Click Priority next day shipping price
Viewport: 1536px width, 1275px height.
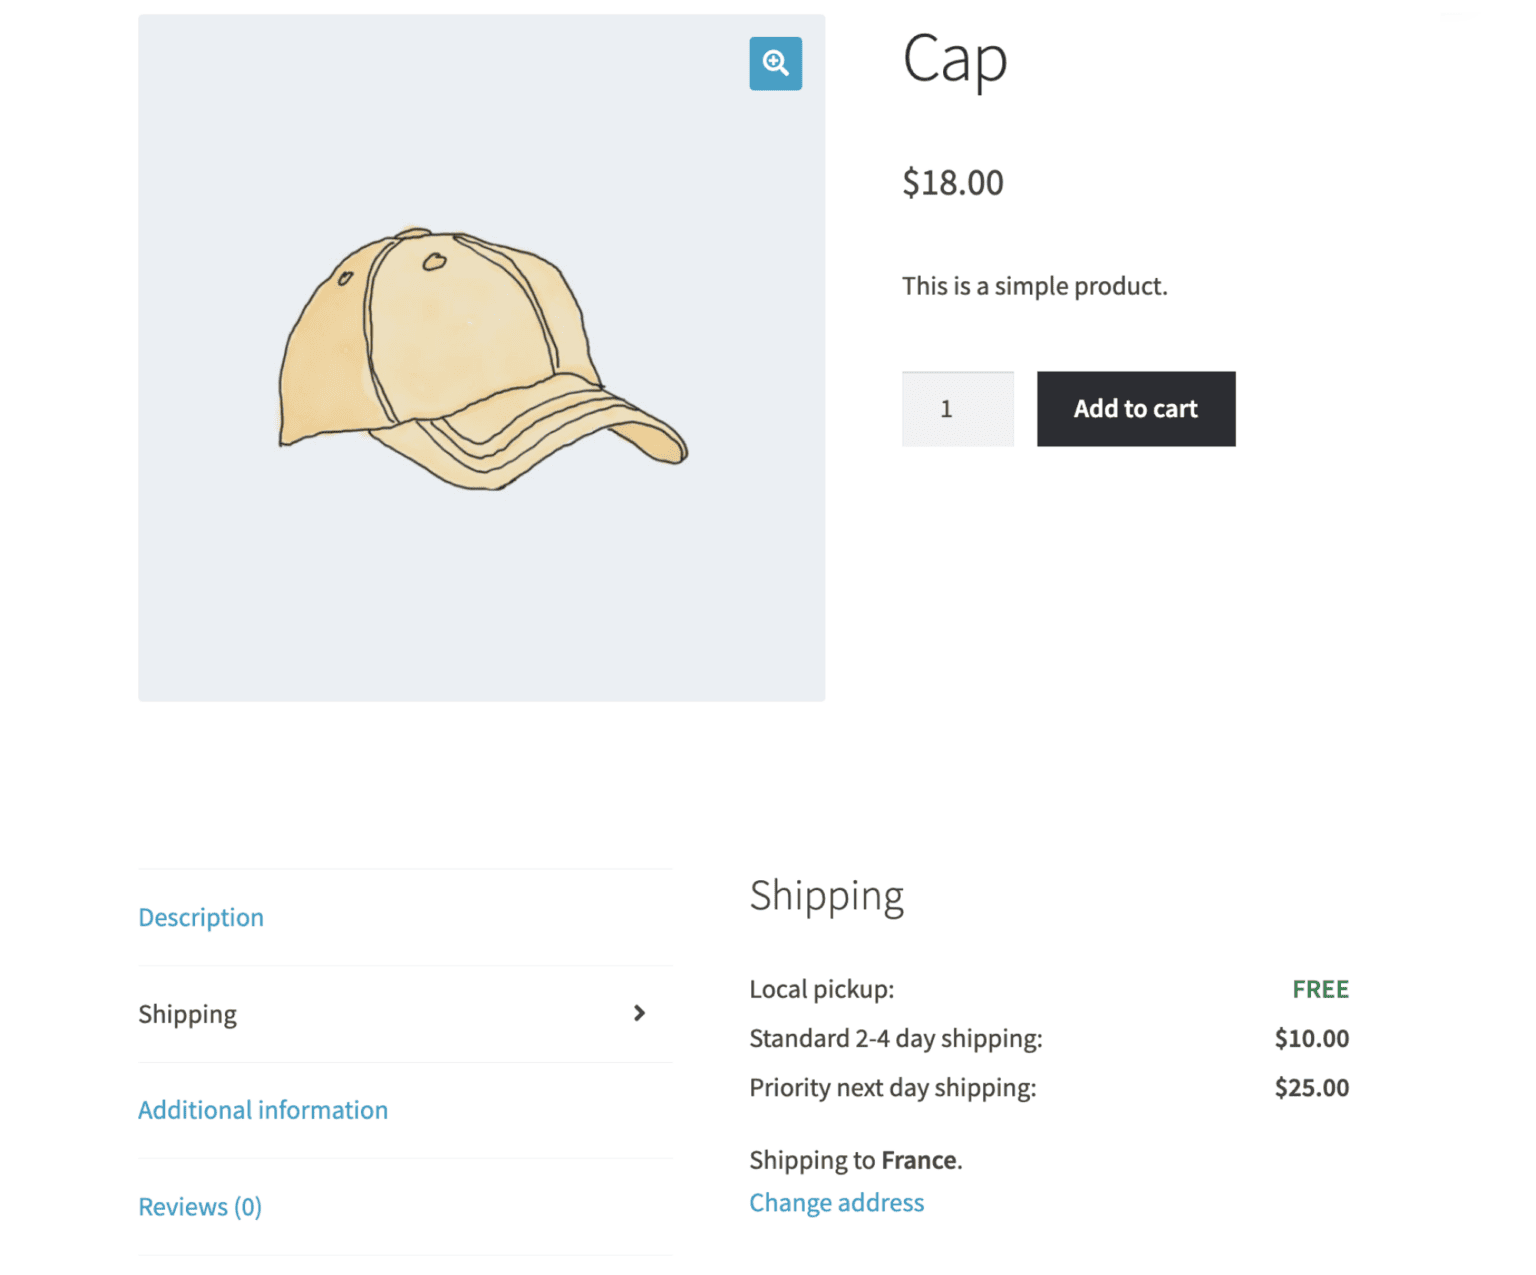[1311, 1087]
